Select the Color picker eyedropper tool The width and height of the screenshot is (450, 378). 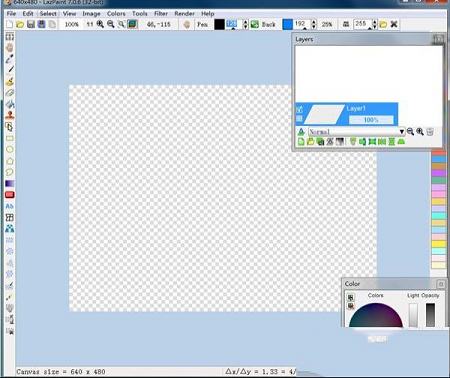pyautogui.click(x=10, y=59)
